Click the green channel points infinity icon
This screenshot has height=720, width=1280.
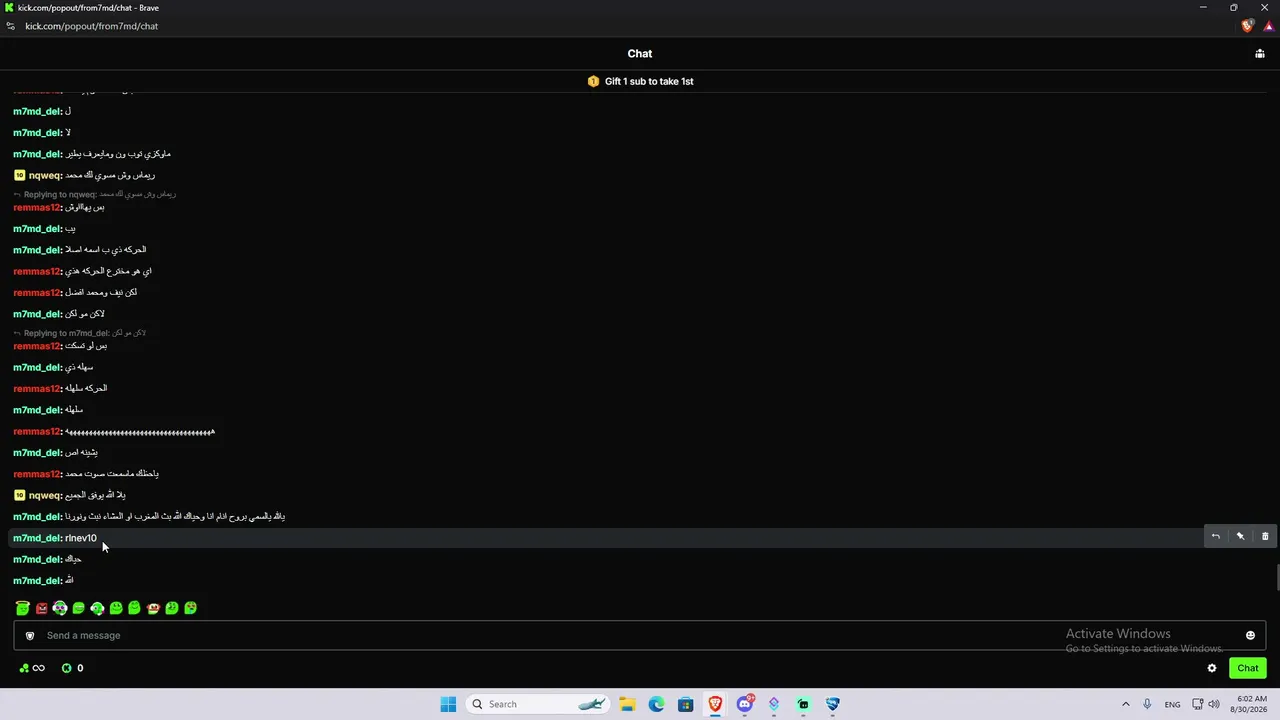tap(32, 668)
